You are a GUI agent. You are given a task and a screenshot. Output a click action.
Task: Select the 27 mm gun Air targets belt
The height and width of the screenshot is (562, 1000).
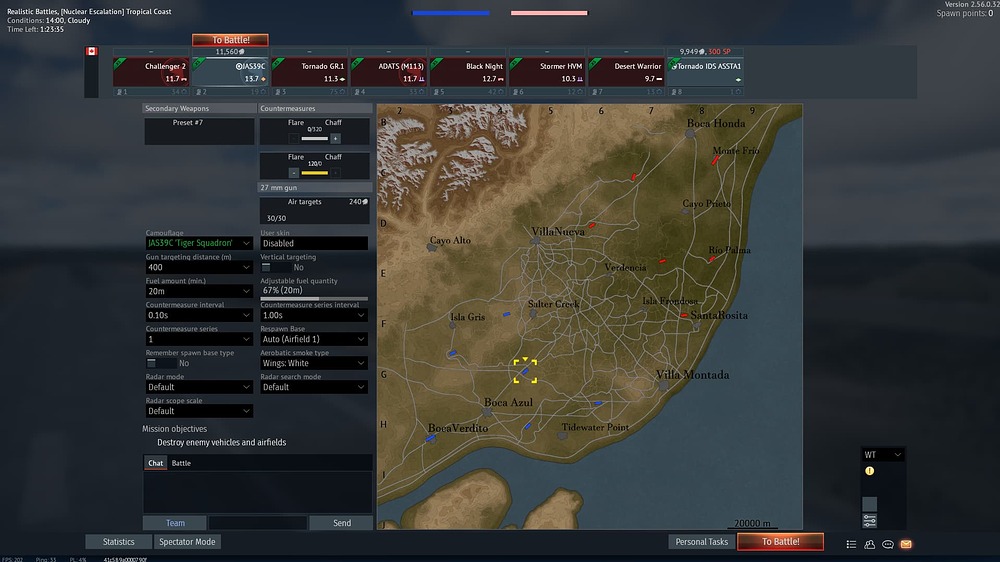pyautogui.click(x=314, y=210)
